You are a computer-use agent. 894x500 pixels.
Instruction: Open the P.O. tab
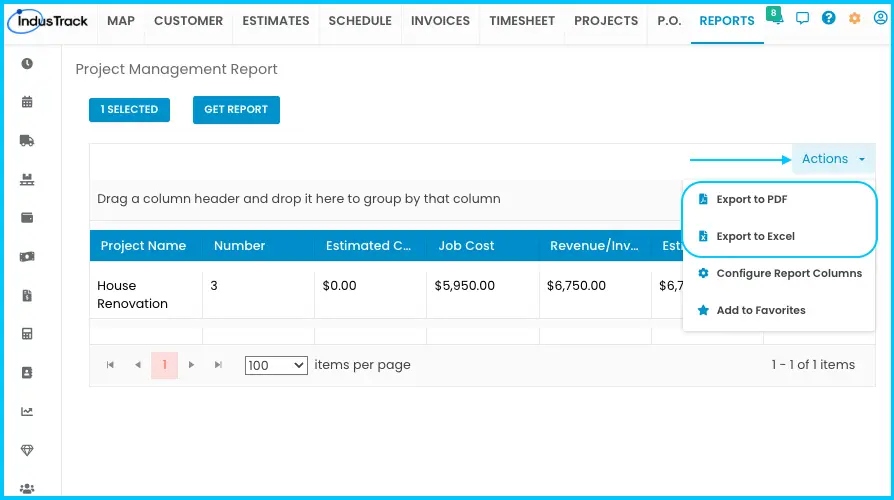click(x=669, y=21)
